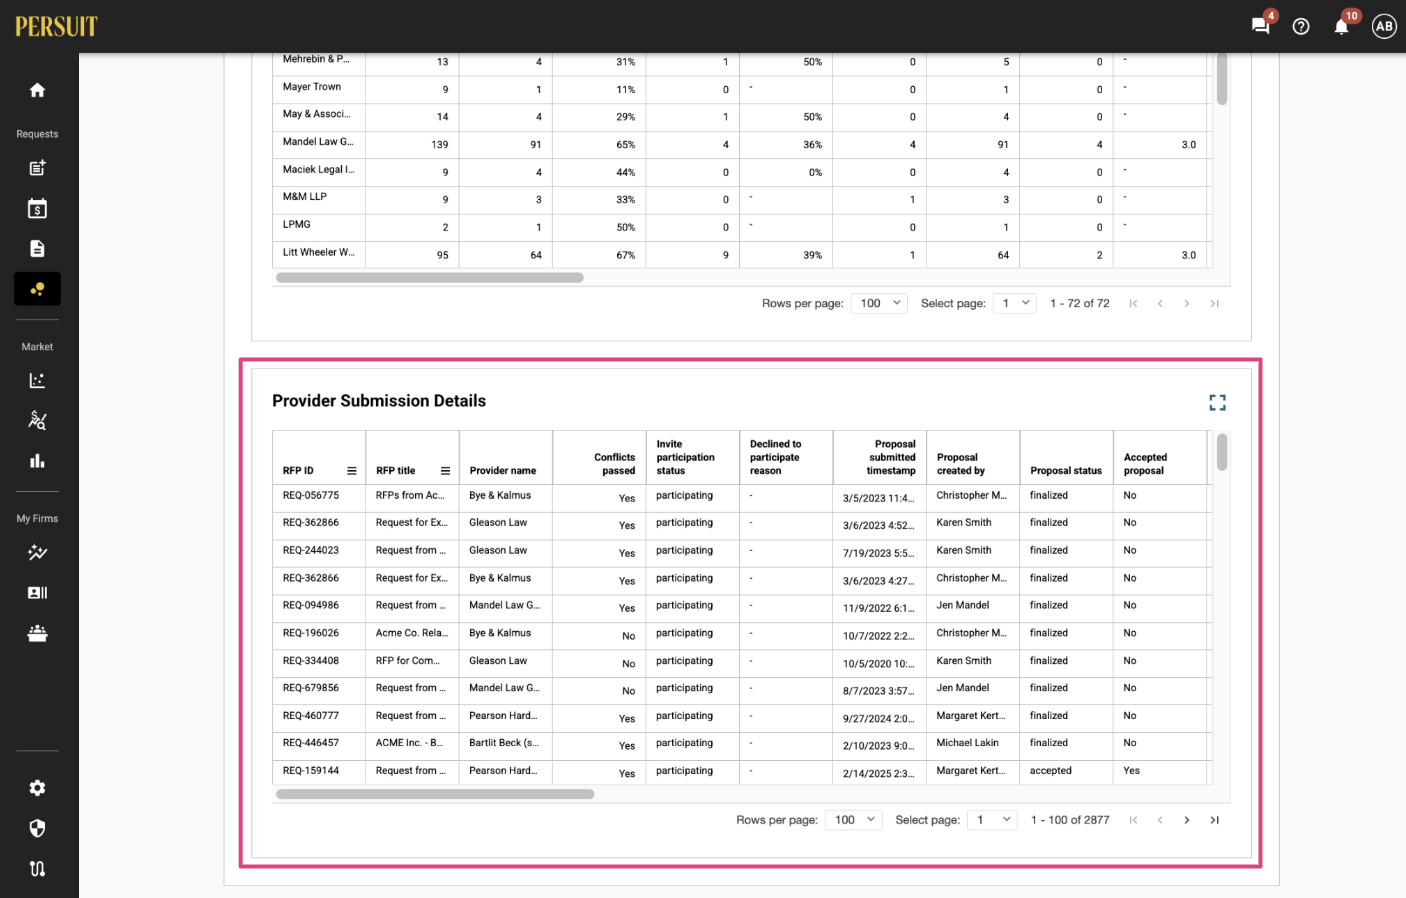Sort by Proposal status column header
Viewport: 1406px width, 898px height.
point(1066,471)
